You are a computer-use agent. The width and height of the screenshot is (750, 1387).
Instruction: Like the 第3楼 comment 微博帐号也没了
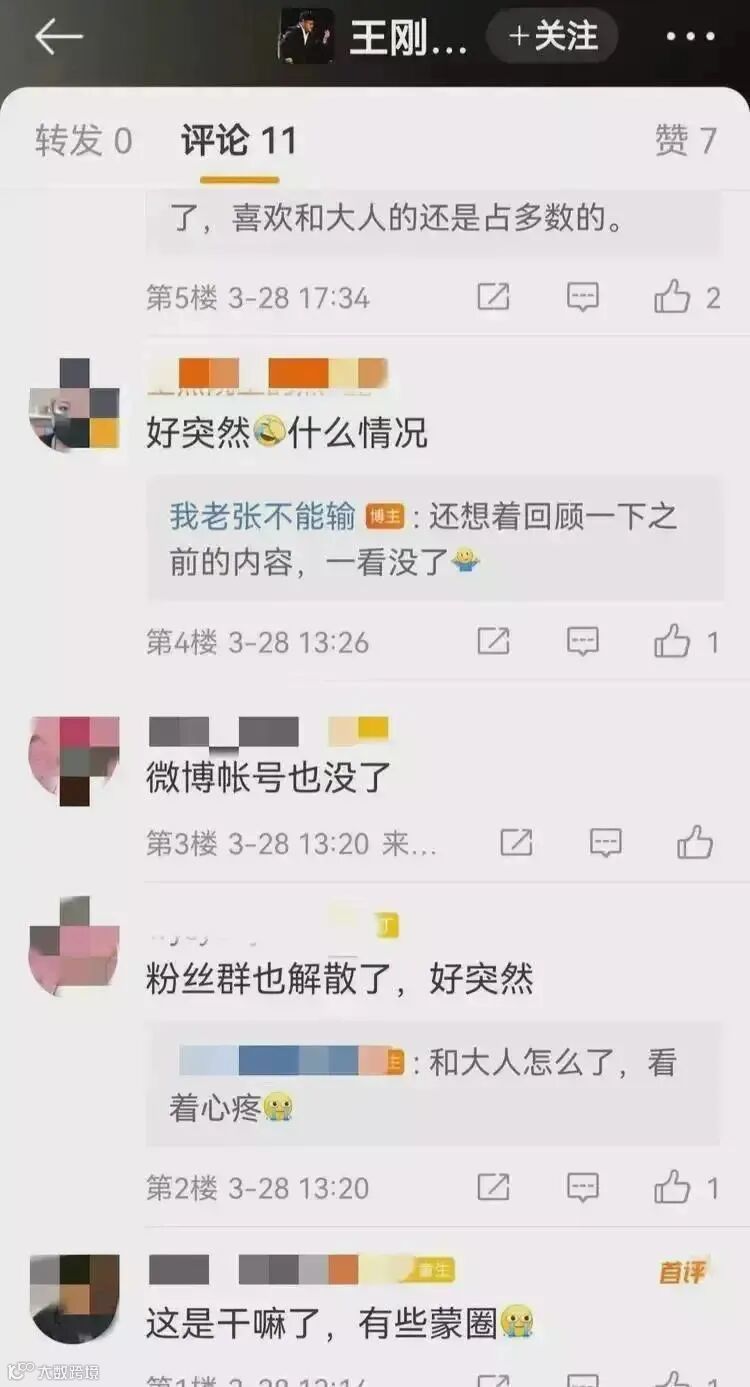point(695,843)
